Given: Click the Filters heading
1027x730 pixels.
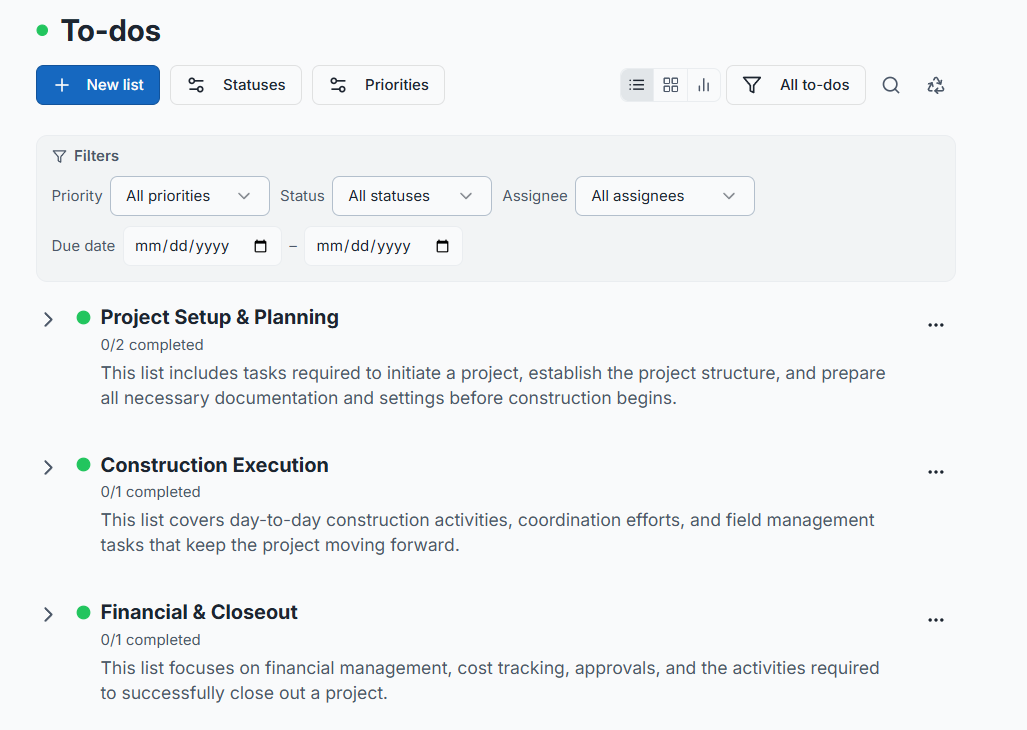Looking at the screenshot, I should click(96, 156).
